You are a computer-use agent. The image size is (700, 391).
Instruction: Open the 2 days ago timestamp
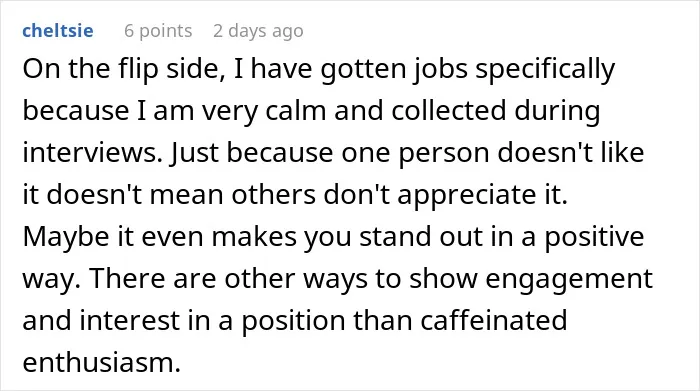click(258, 31)
